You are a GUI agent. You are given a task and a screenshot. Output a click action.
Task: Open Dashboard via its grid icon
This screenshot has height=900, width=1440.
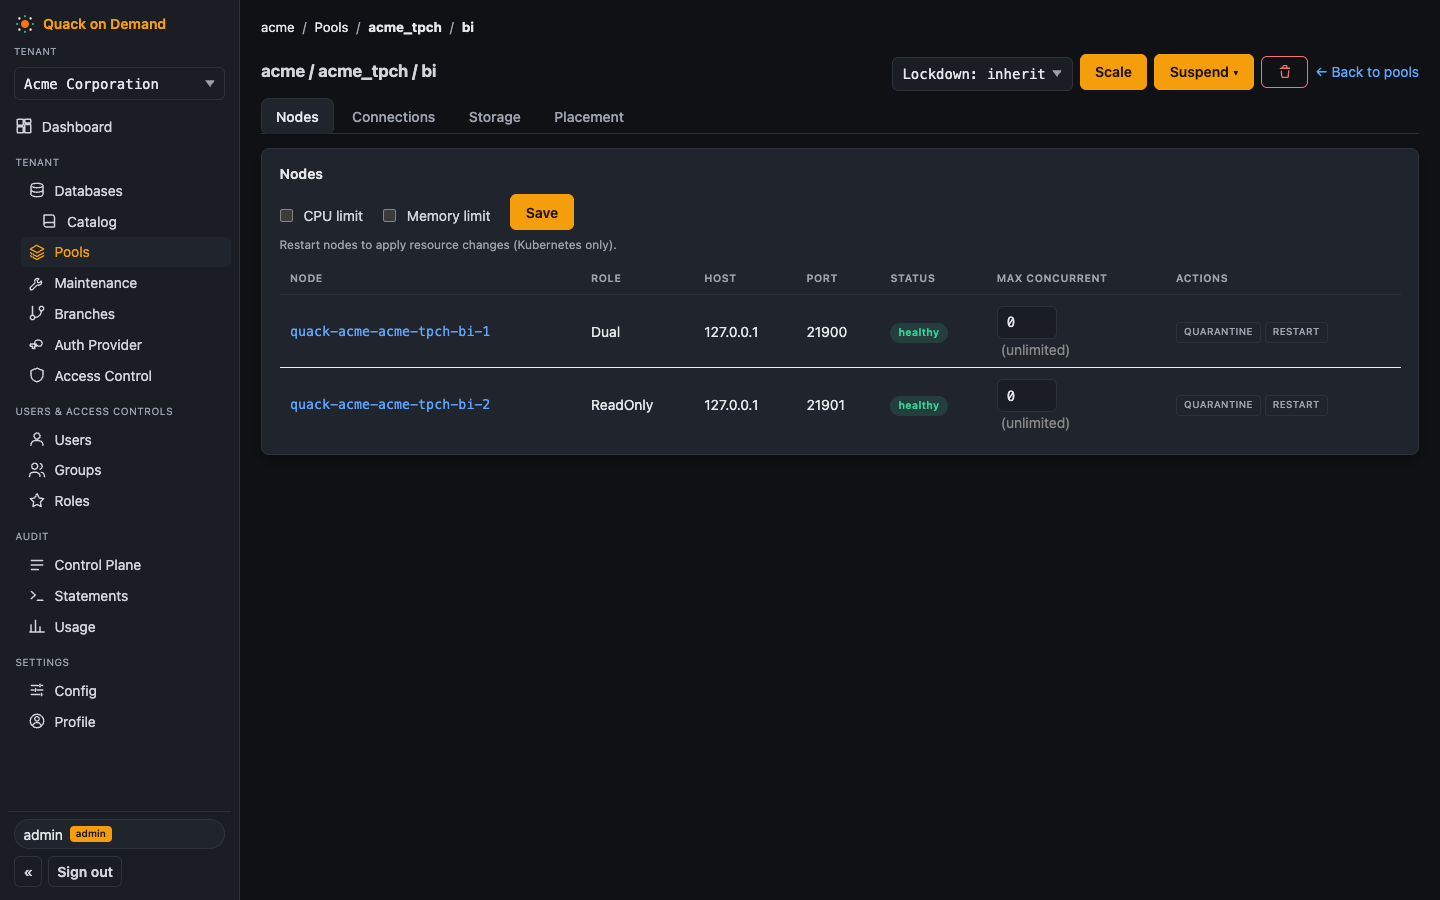coord(24,126)
